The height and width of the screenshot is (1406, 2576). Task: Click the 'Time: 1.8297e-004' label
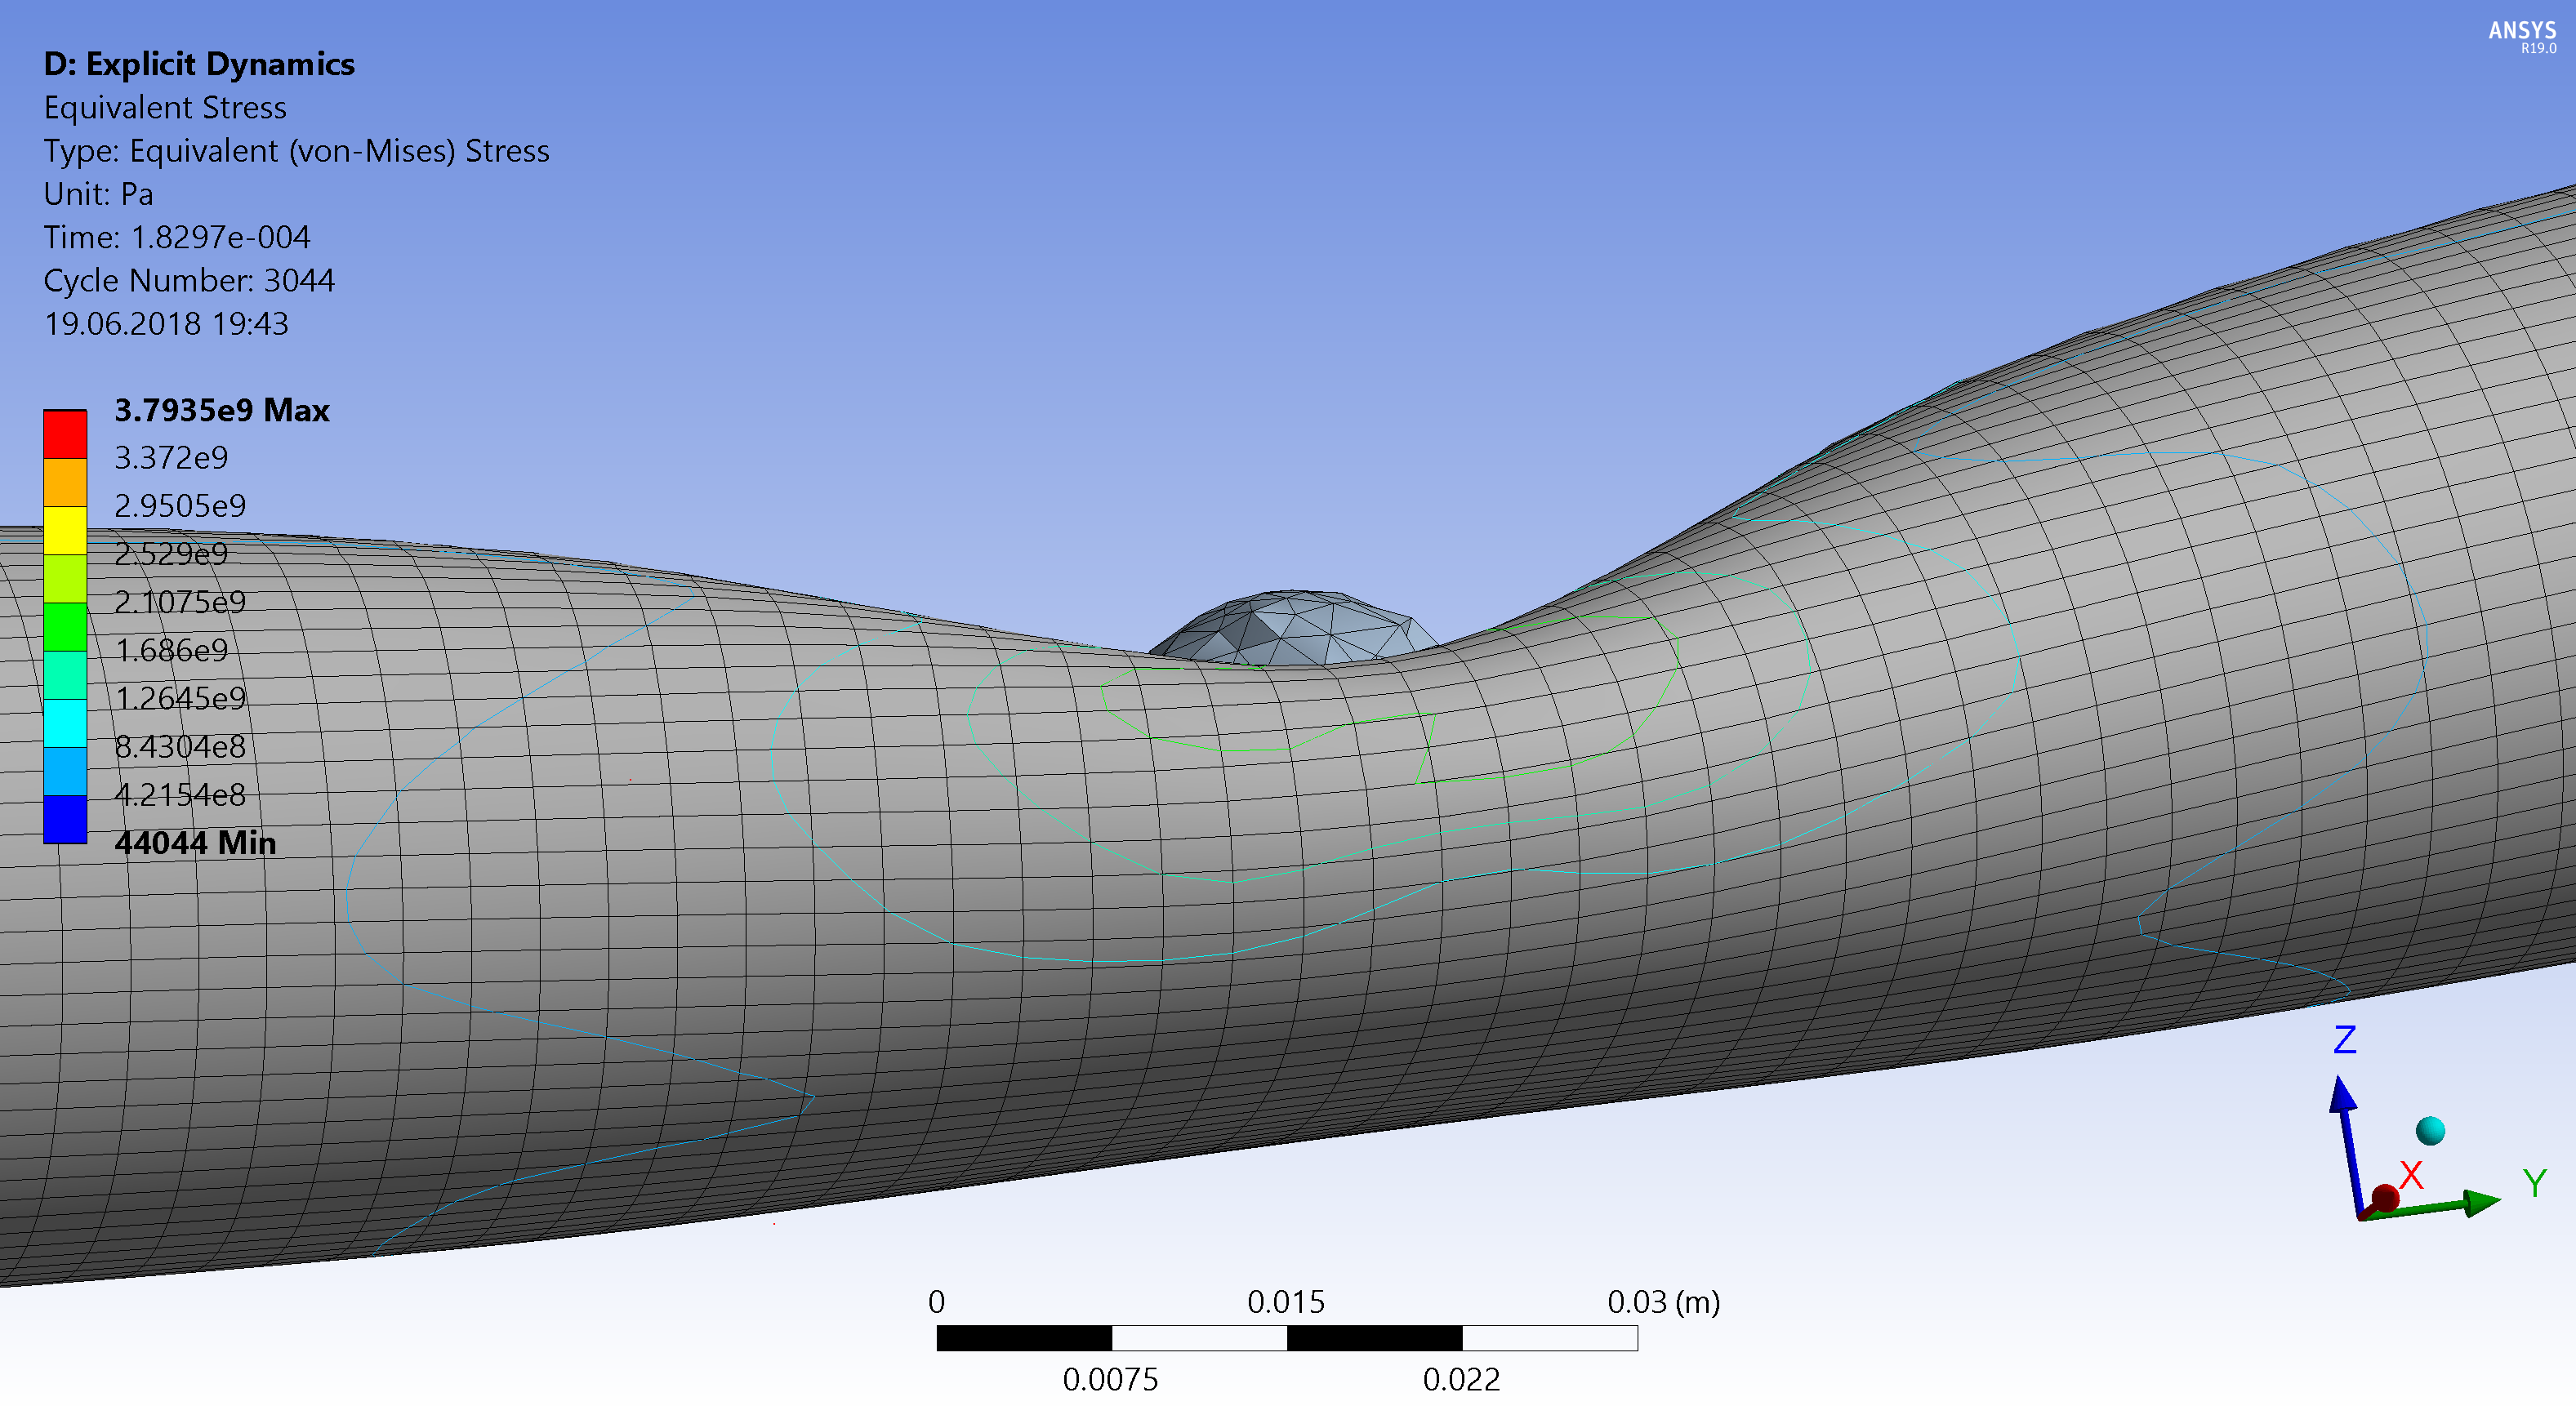[x=177, y=237]
